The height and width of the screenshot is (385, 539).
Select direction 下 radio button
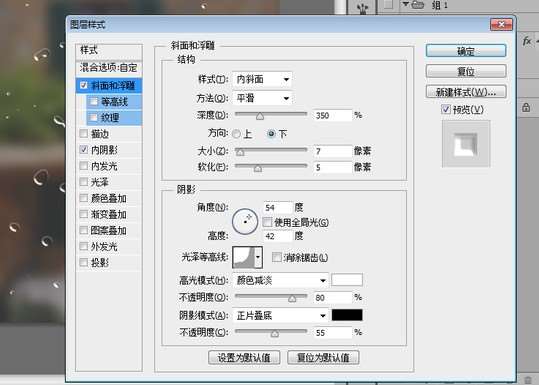(x=271, y=134)
